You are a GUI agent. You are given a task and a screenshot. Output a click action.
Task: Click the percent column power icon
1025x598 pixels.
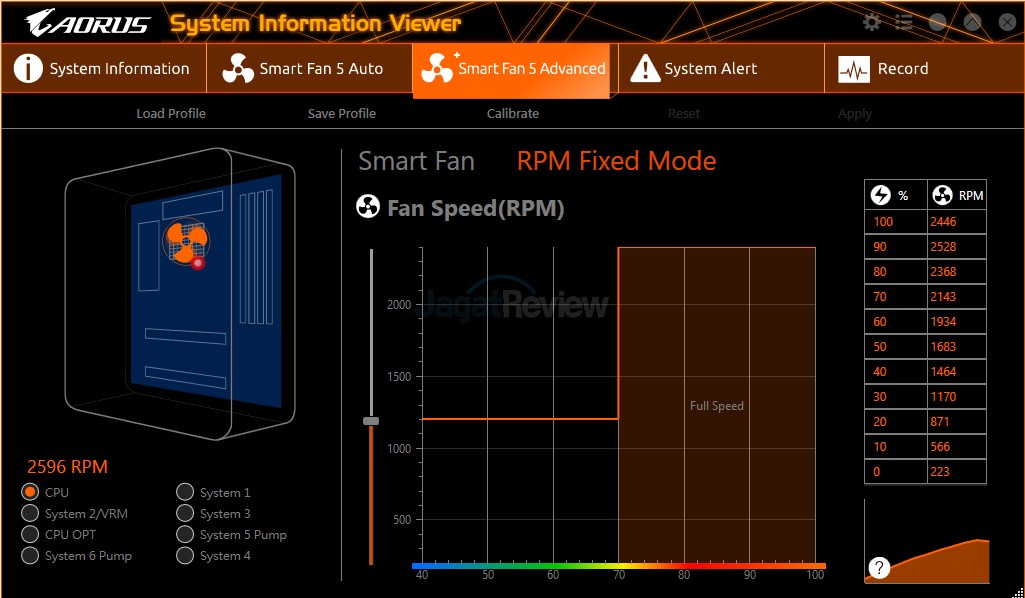(x=881, y=195)
